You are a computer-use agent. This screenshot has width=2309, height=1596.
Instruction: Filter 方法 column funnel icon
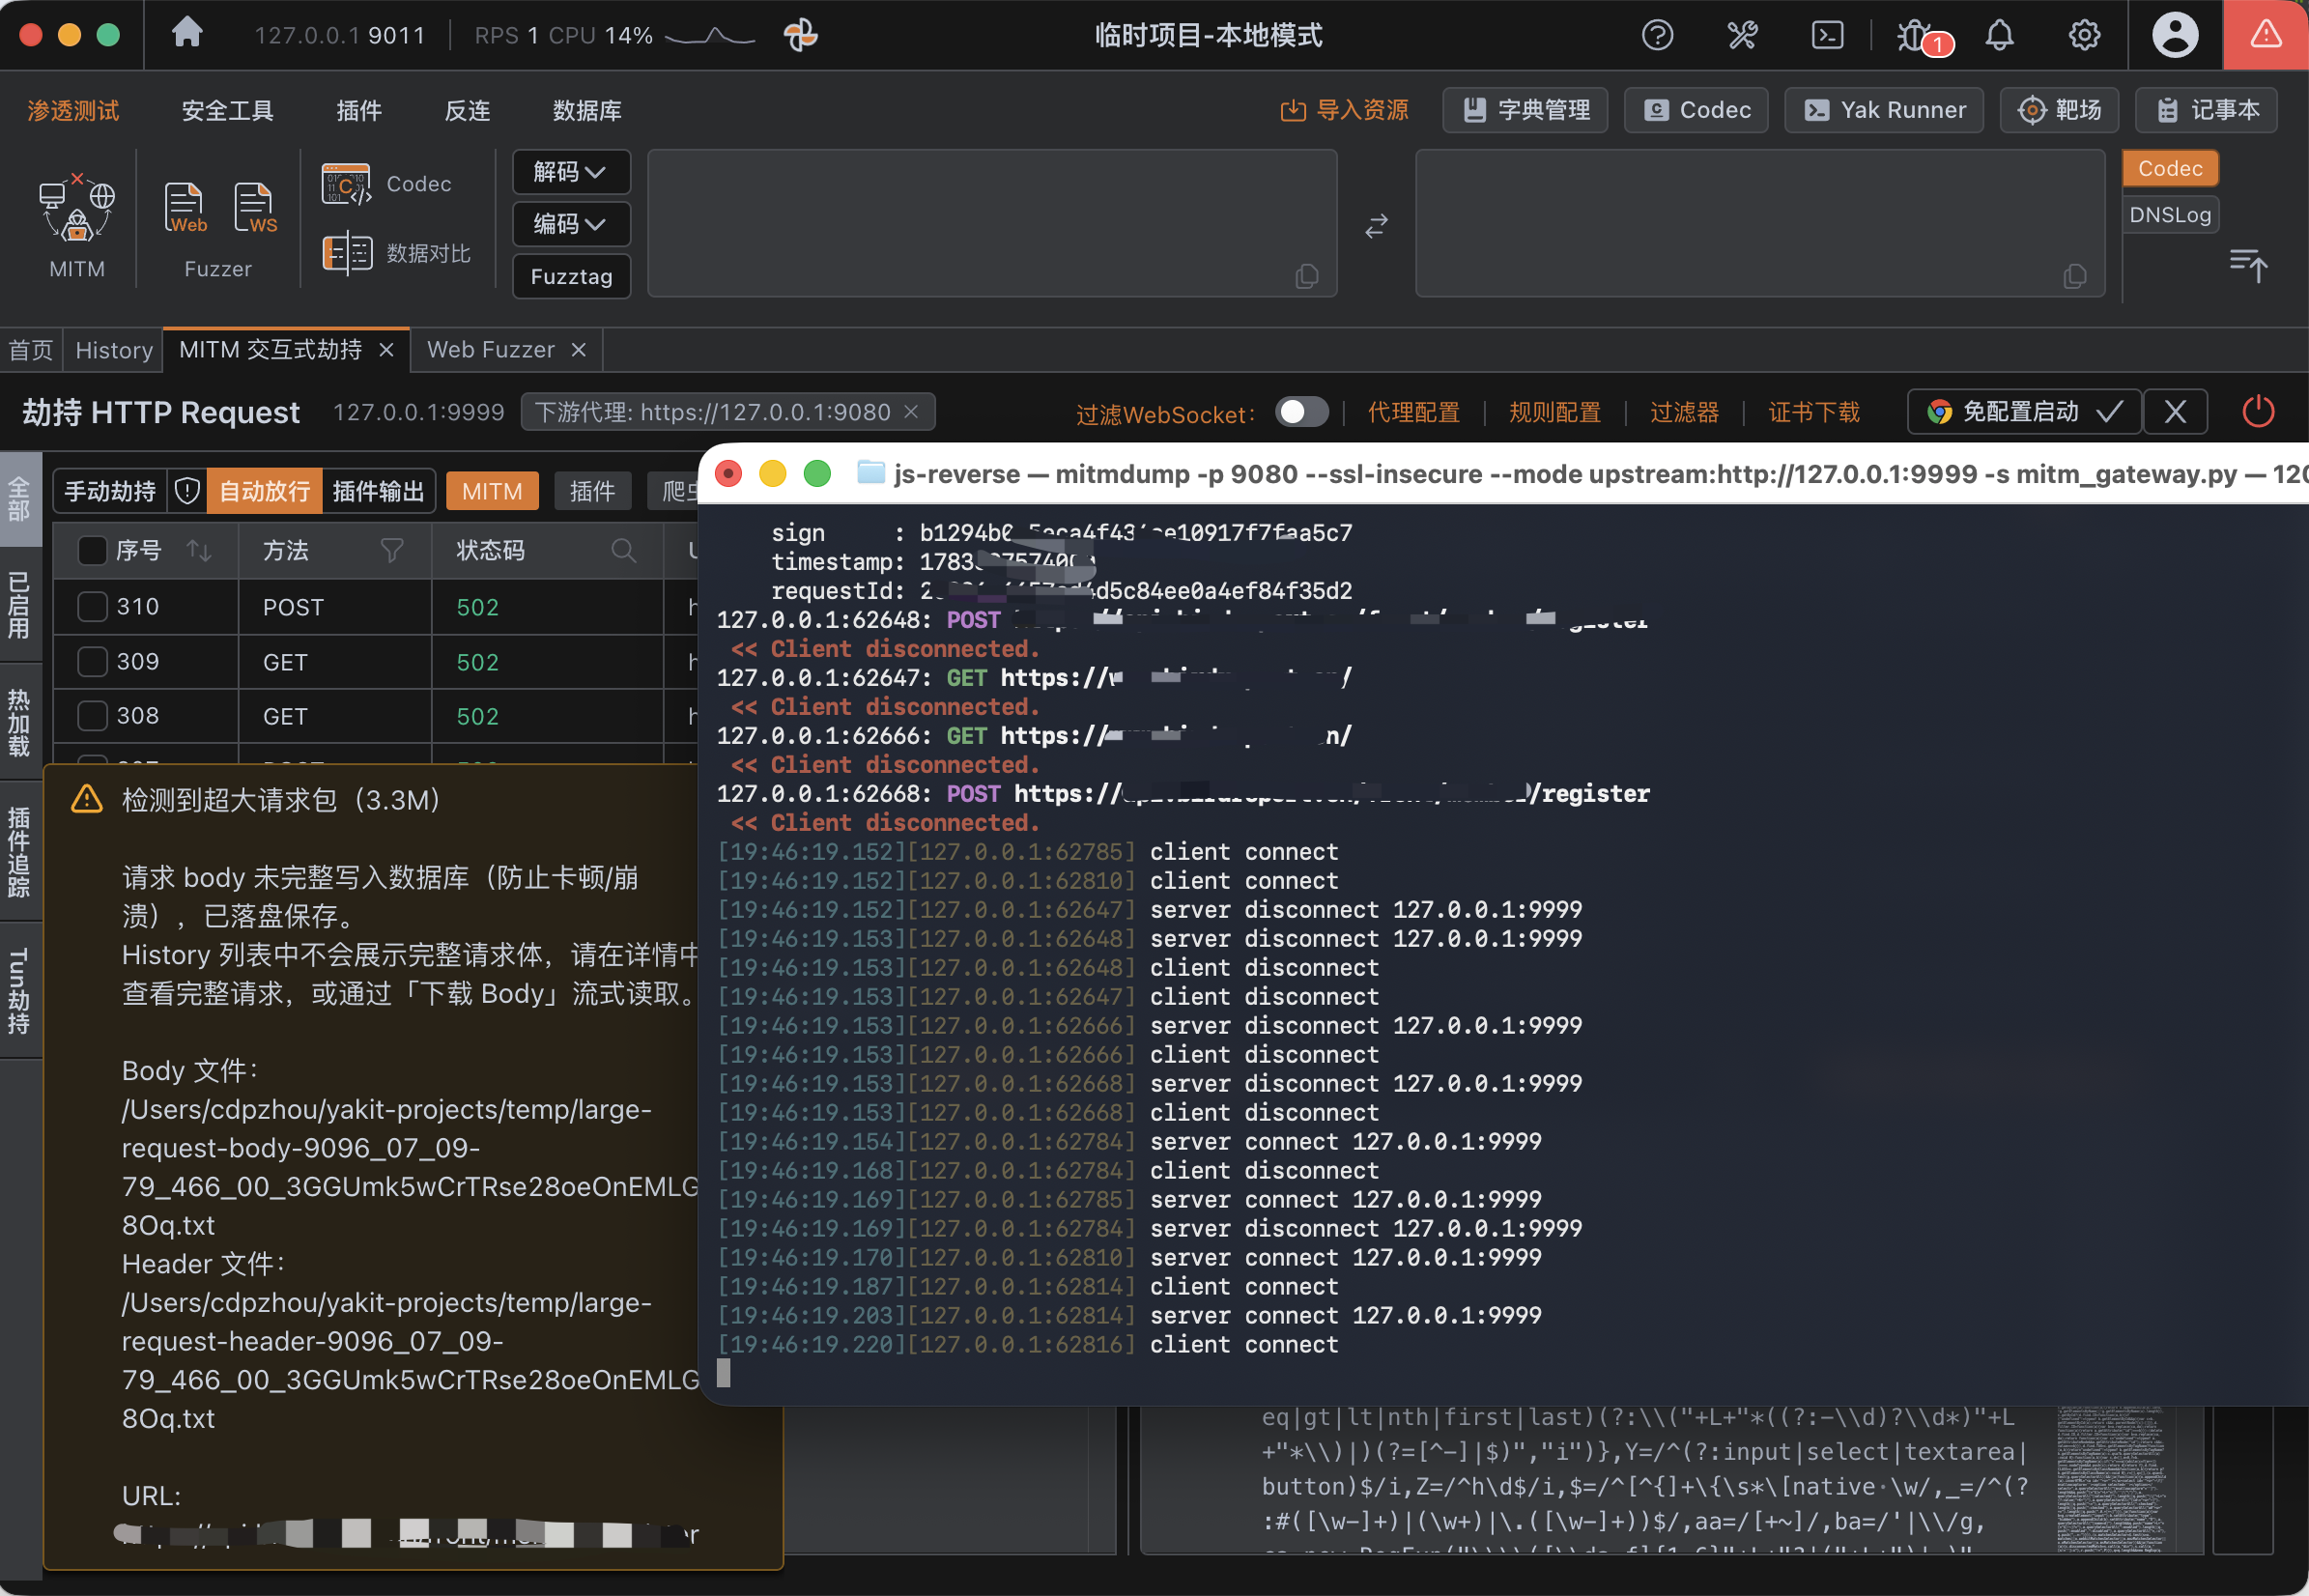tap(392, 550)
